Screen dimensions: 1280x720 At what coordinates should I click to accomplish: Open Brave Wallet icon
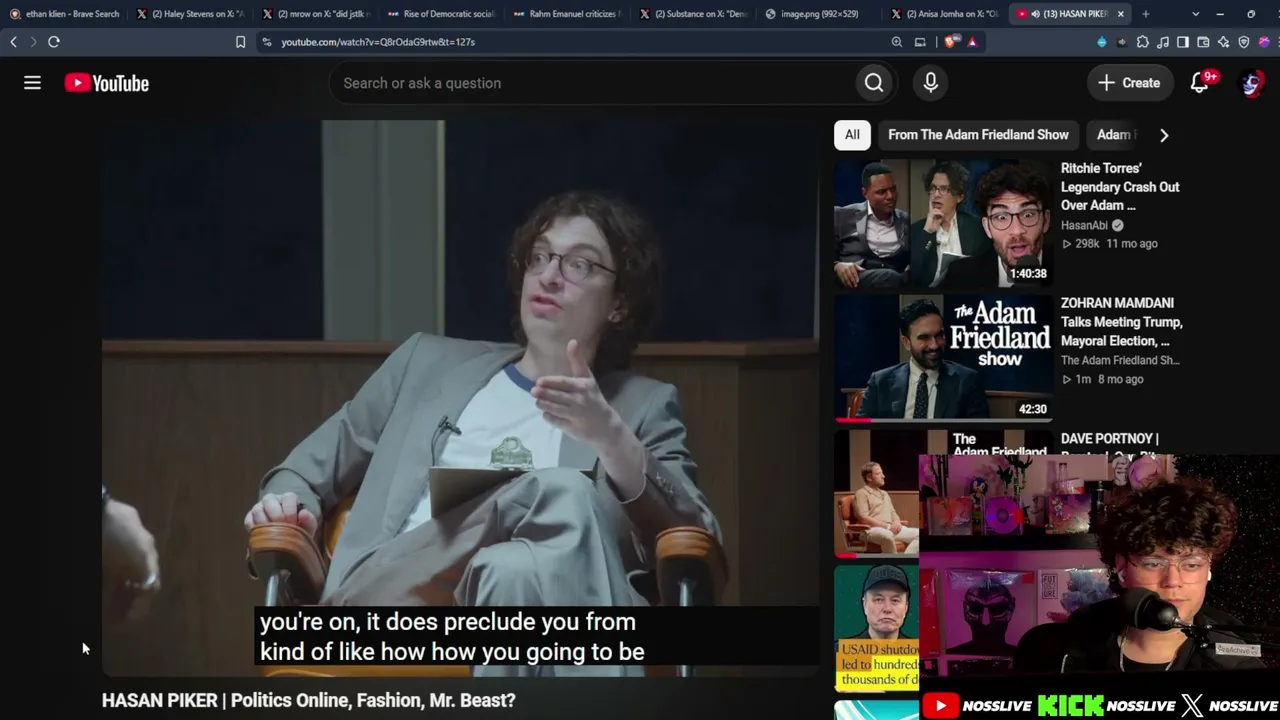point(1203,42)
